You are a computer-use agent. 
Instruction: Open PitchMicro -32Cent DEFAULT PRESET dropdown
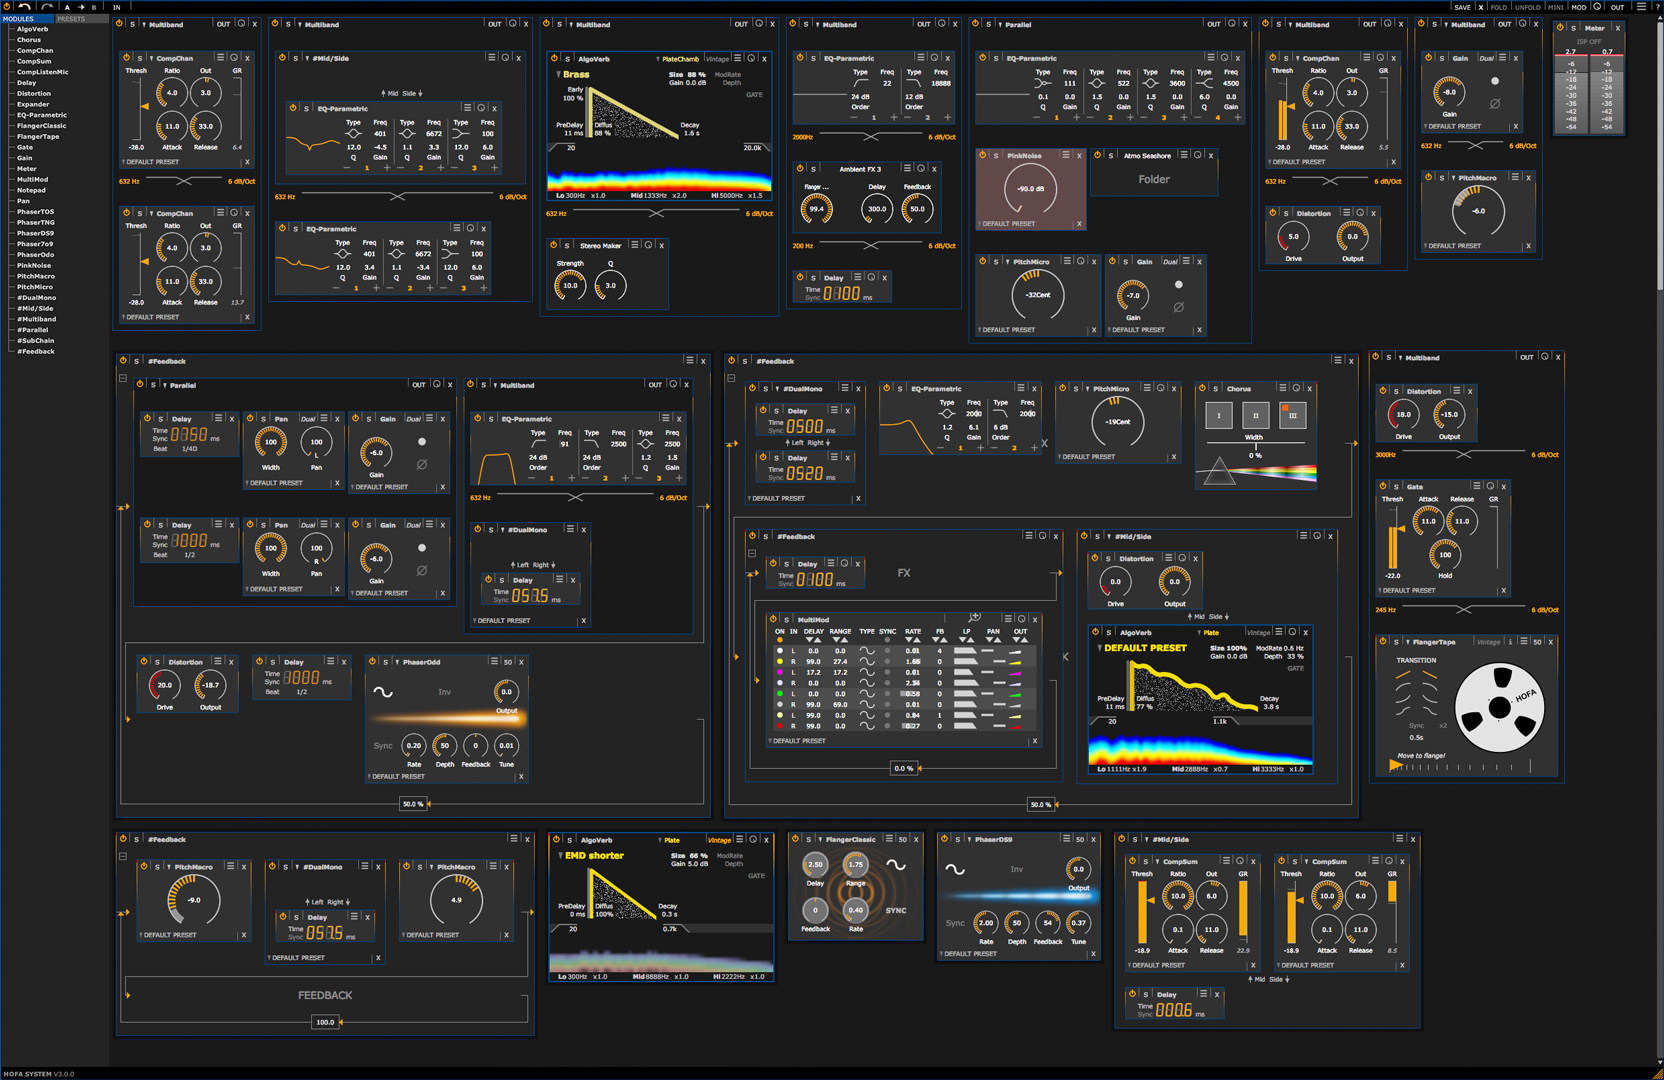(x=1009, y=330)
